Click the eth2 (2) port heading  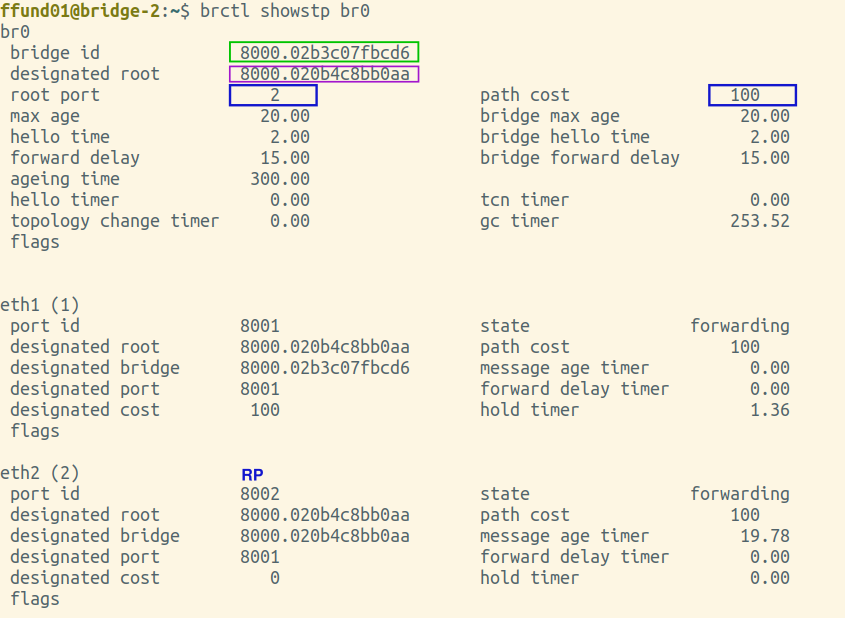(40, 473)
